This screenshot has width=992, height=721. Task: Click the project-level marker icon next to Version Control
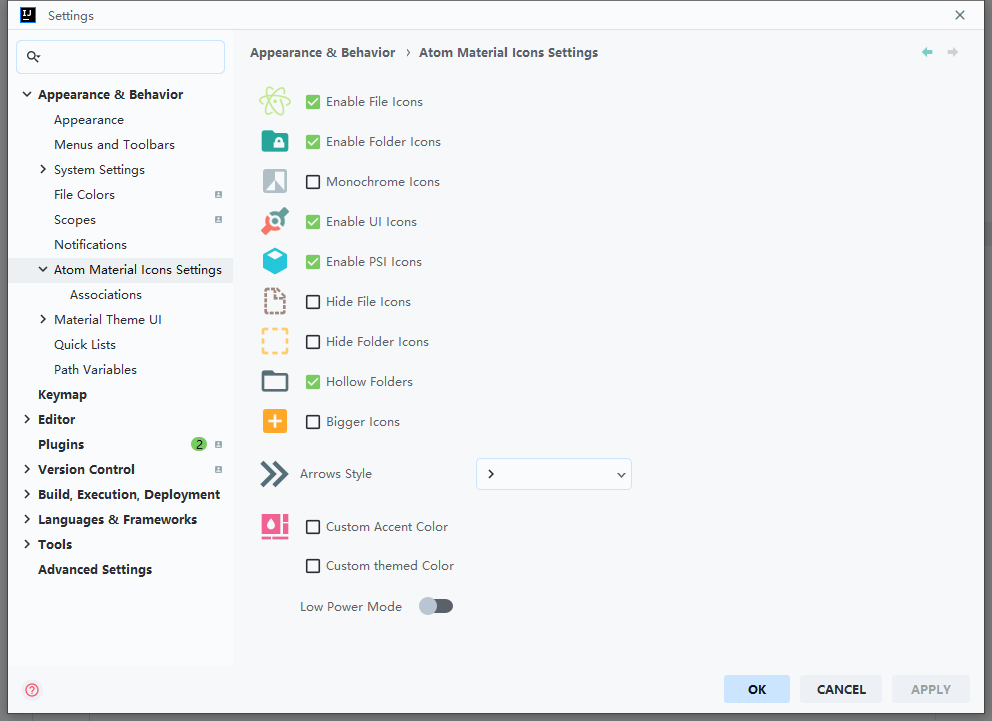(x=218, y=469)
